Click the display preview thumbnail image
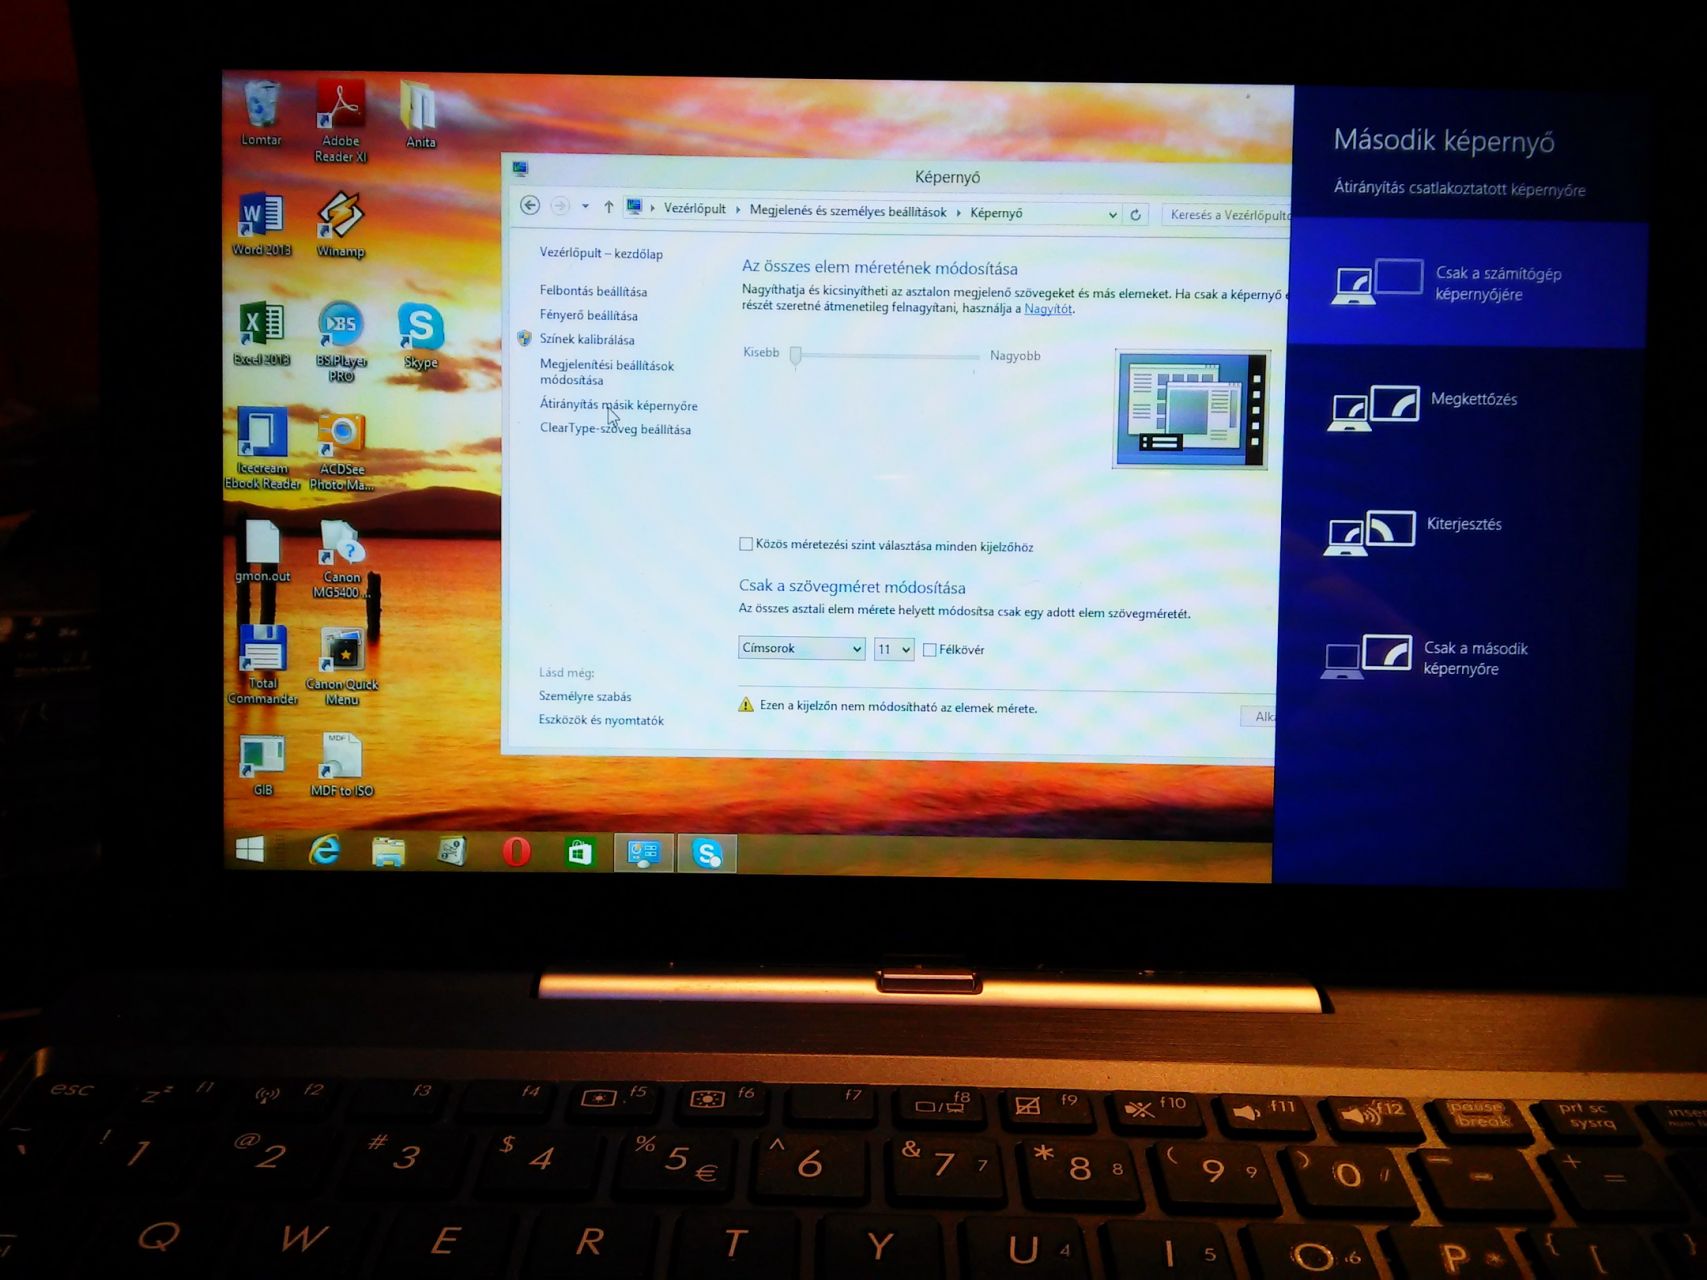The height and width of the screenshot is (1280, 1707). 1191,409
